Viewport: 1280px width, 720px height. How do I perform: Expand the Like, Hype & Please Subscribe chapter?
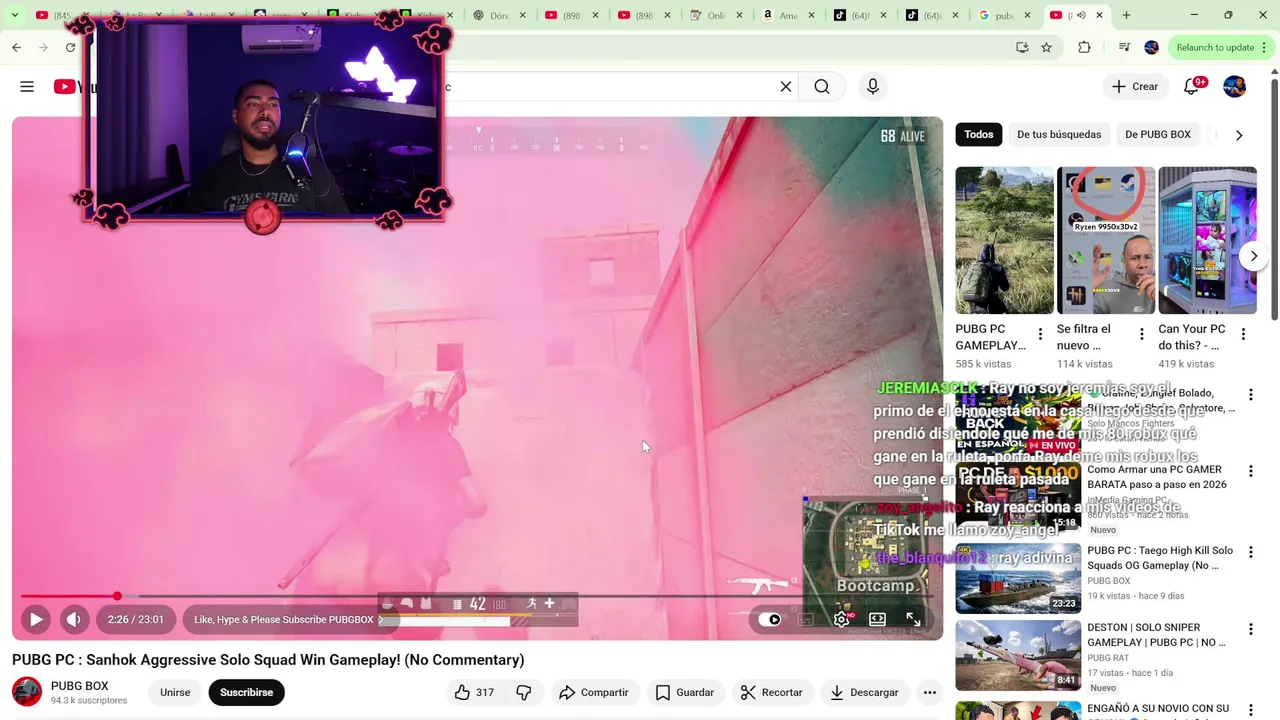coord(289,620)
